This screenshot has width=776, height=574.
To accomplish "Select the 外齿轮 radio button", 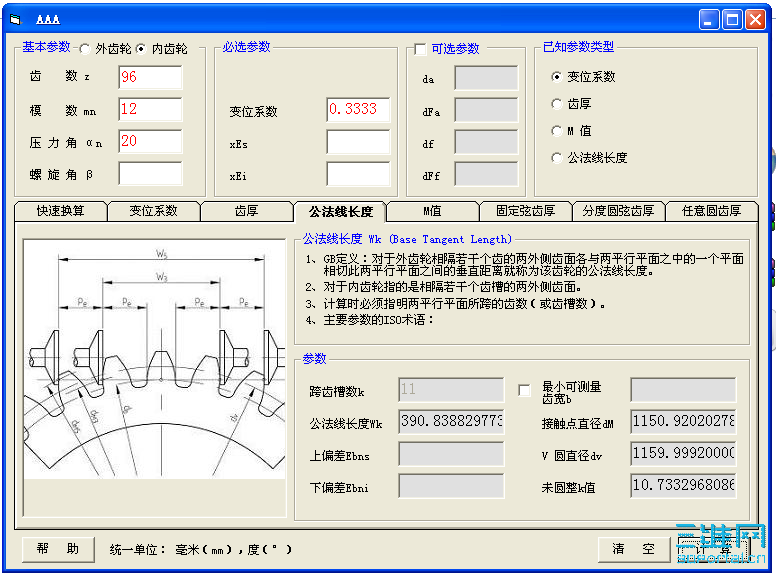I will coord(85,48).
